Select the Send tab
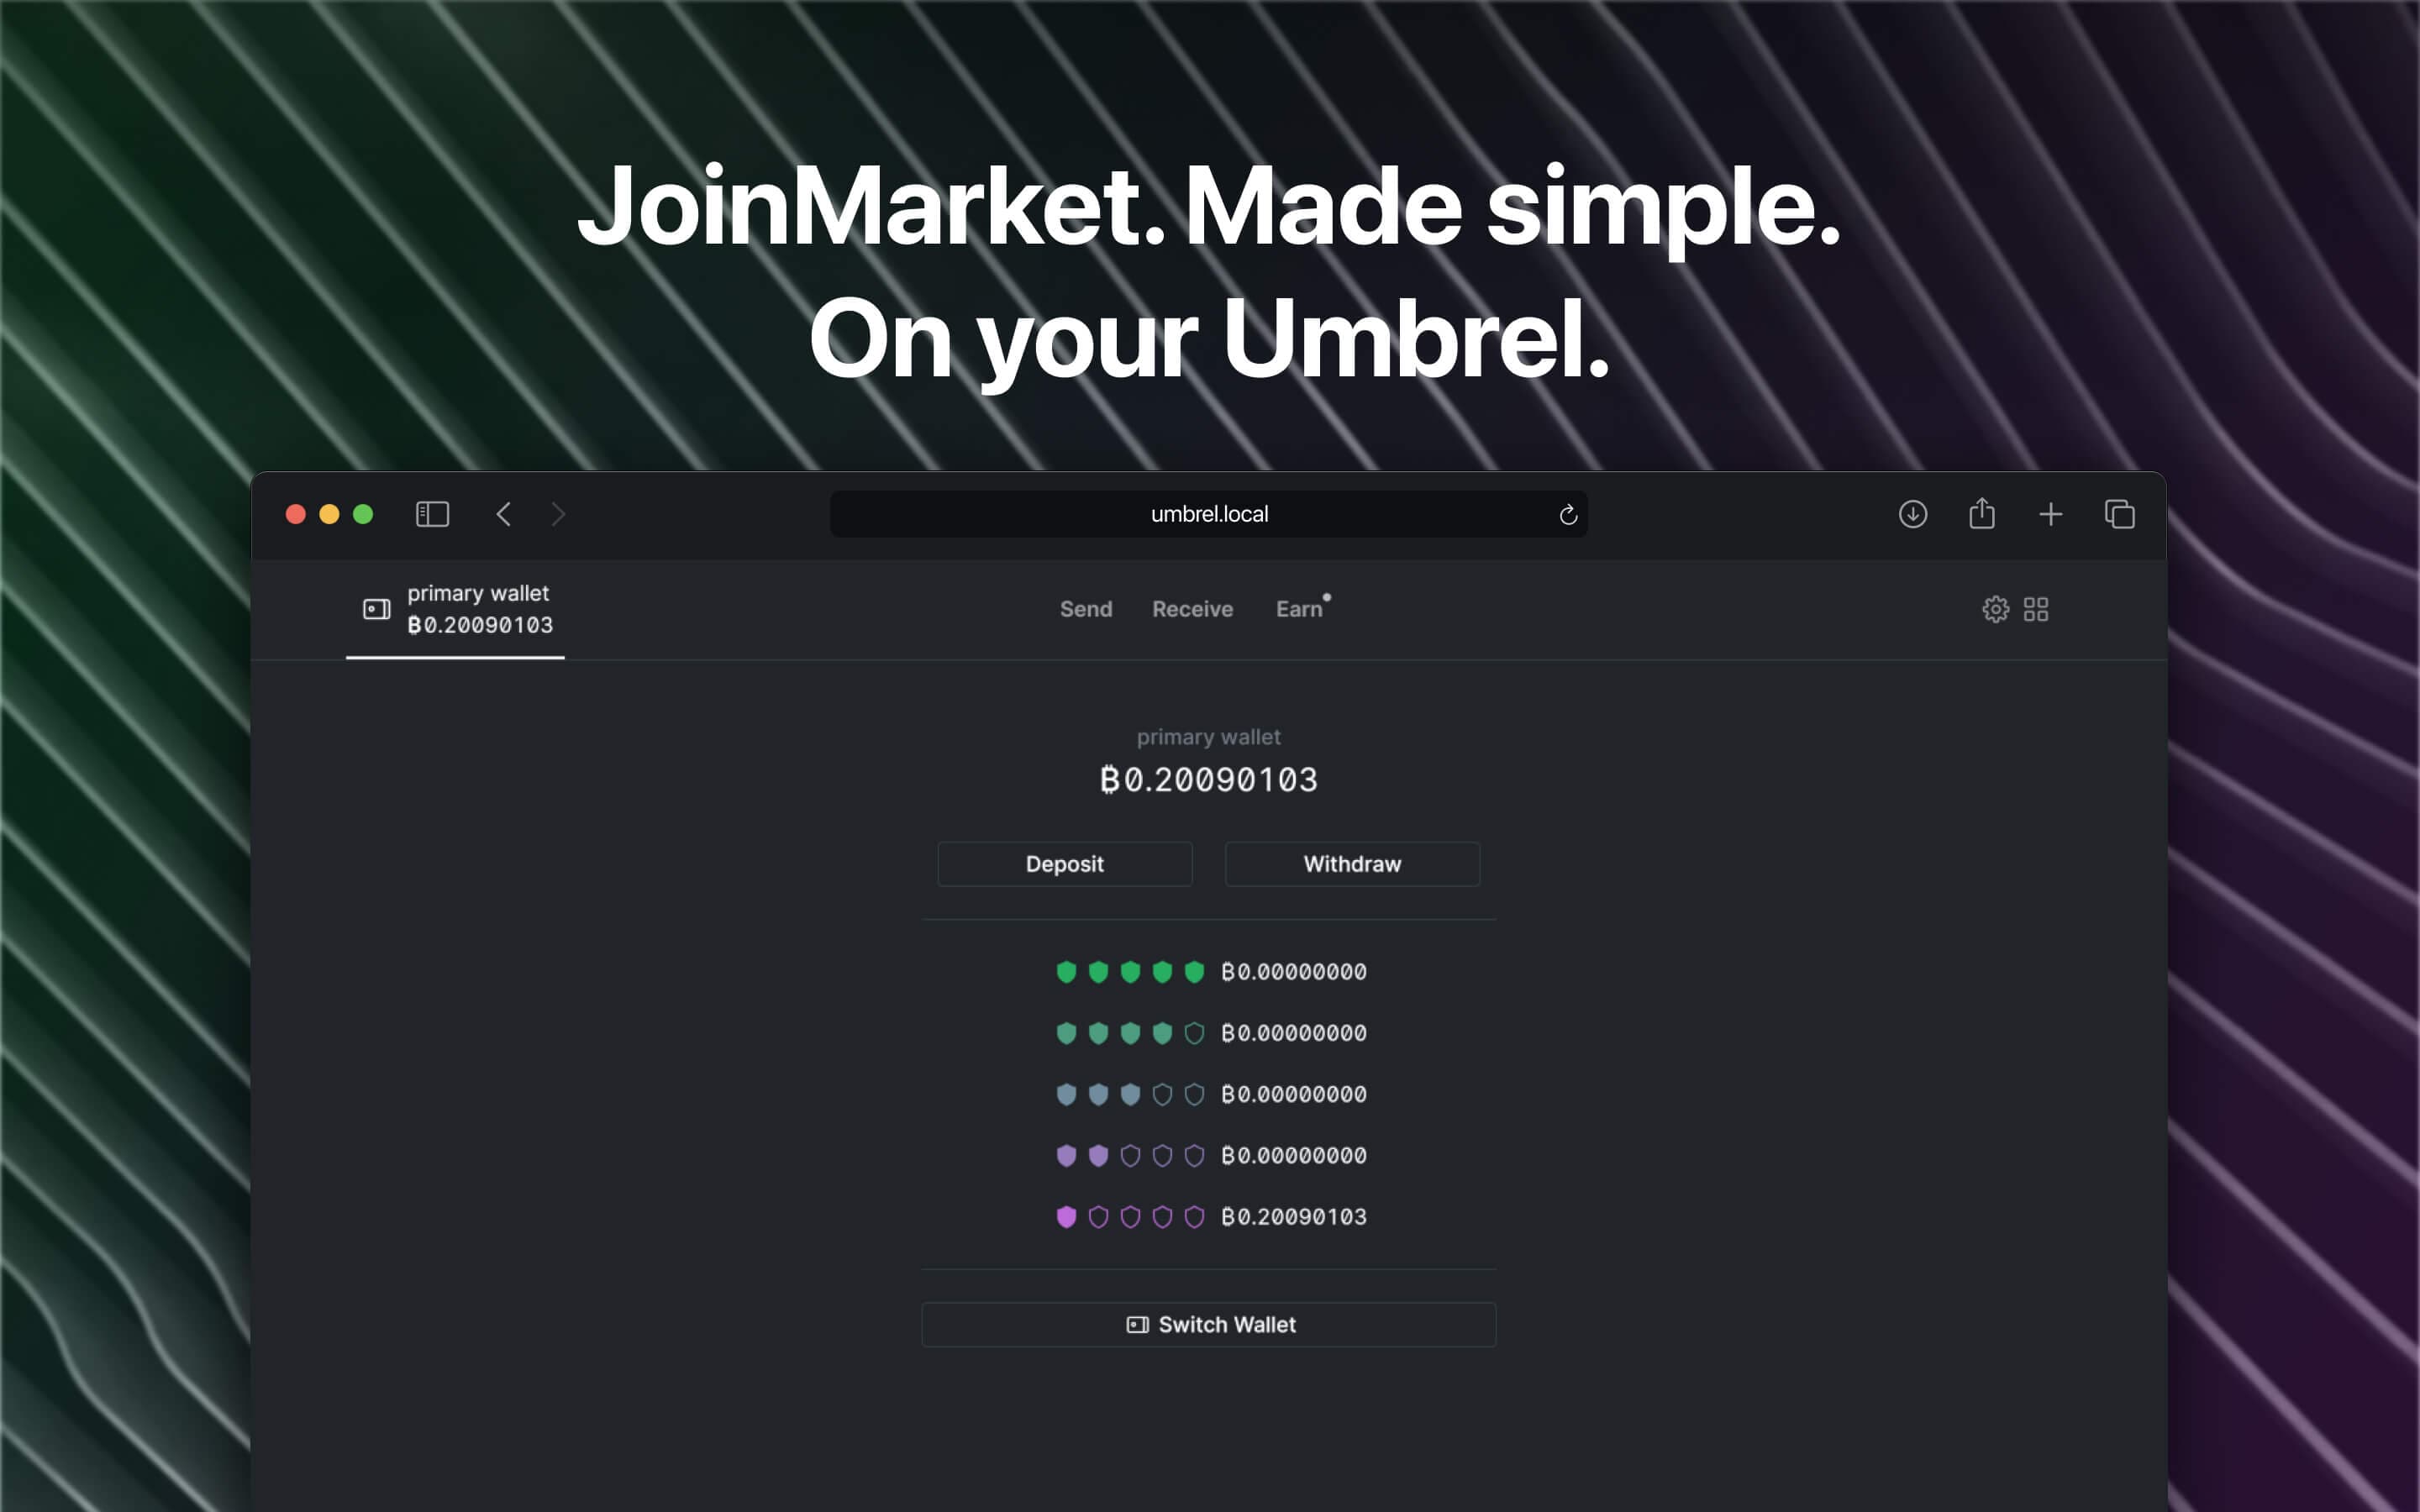This screenshot has height=1512, width=2420. (1086, 608)
